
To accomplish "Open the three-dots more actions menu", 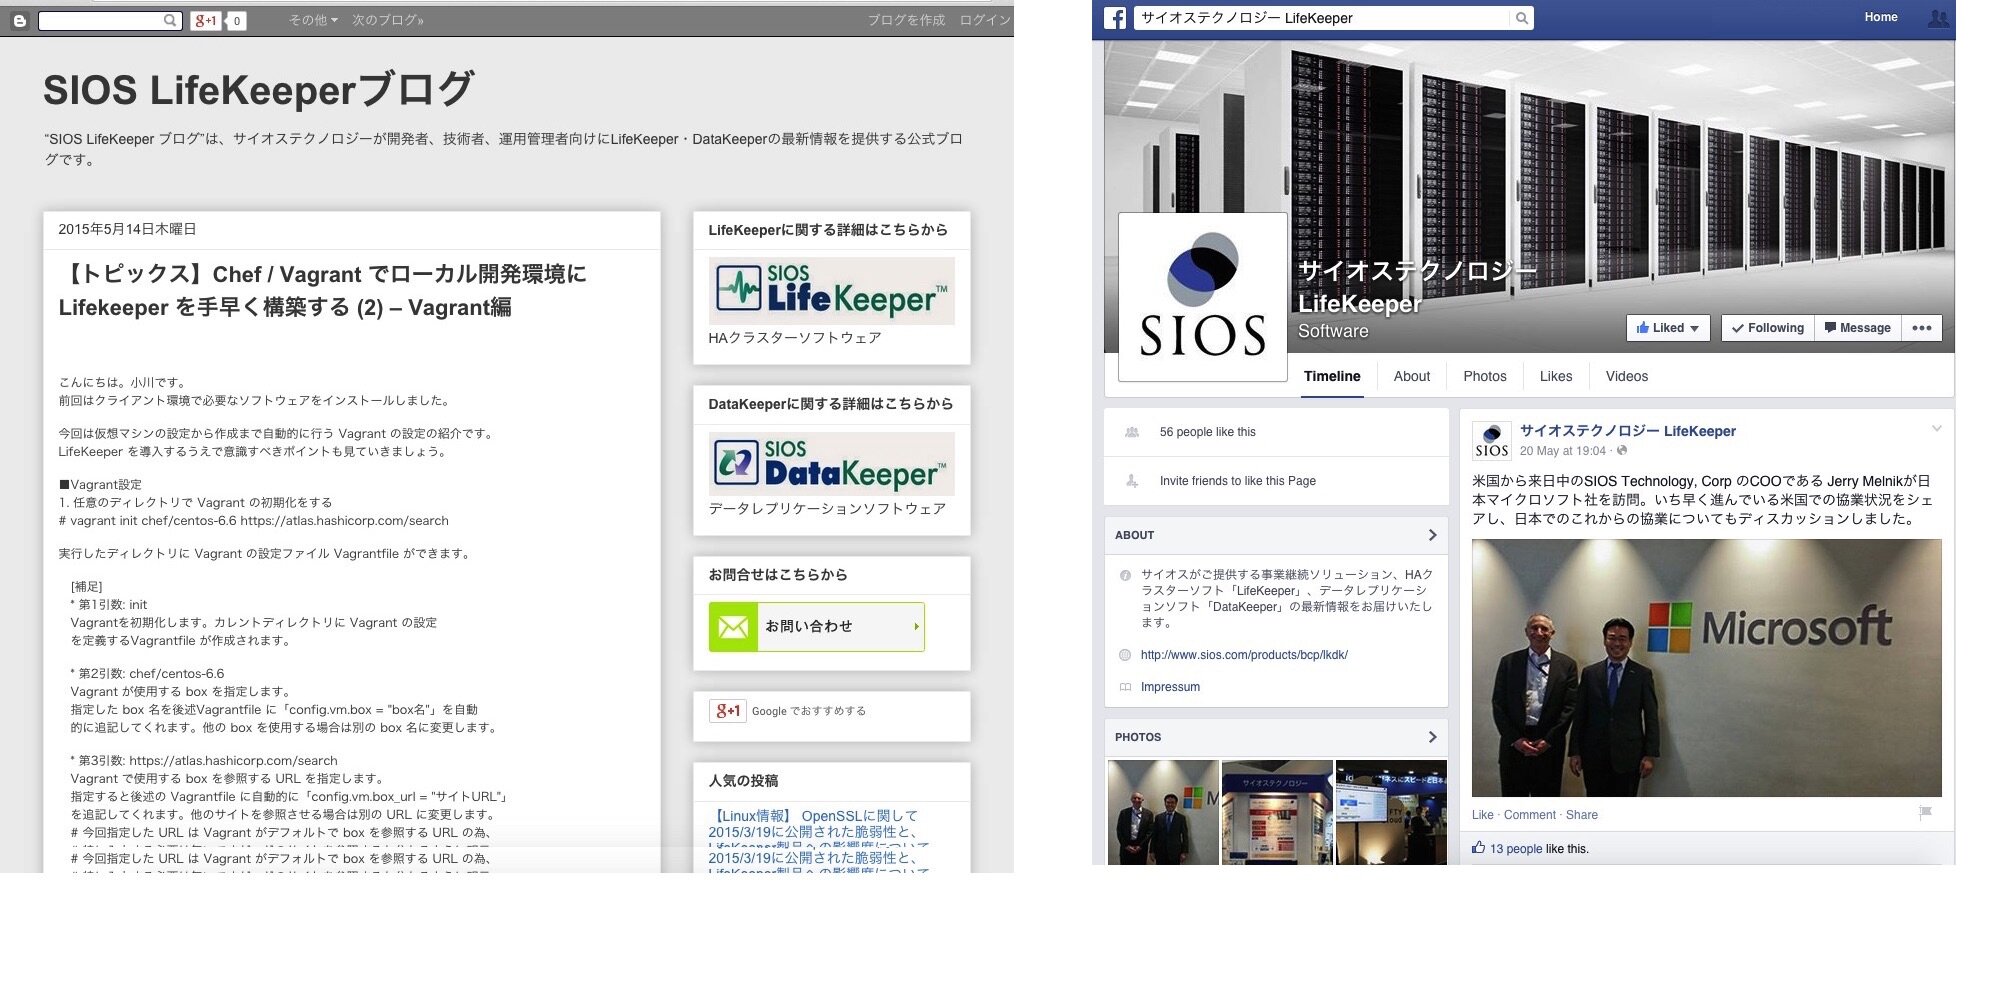I will tap(1922, 328).
